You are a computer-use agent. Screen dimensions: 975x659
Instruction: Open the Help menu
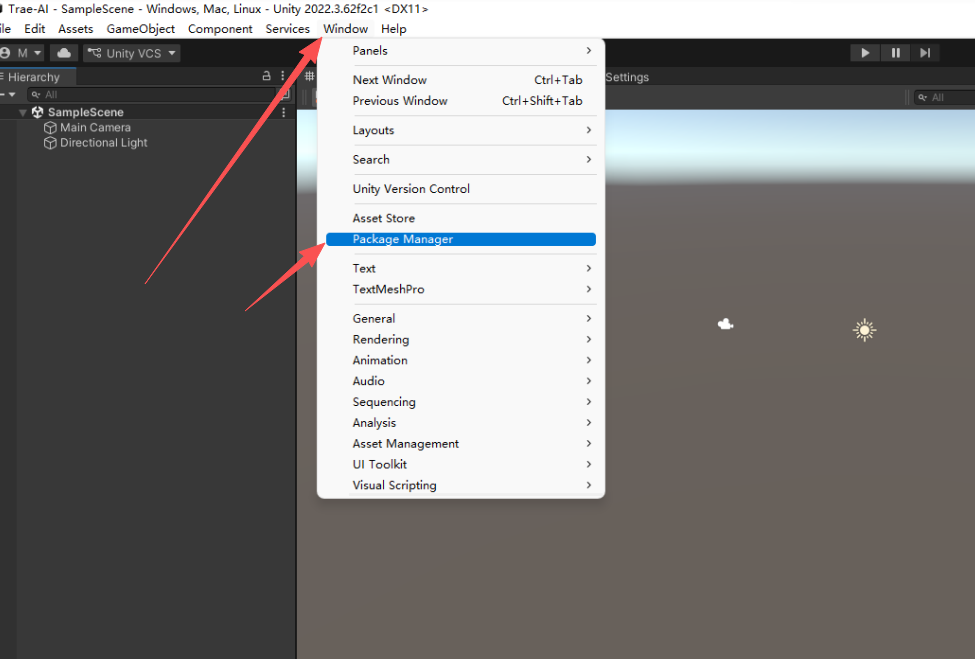pyautogui.click(x=394, y=29)
